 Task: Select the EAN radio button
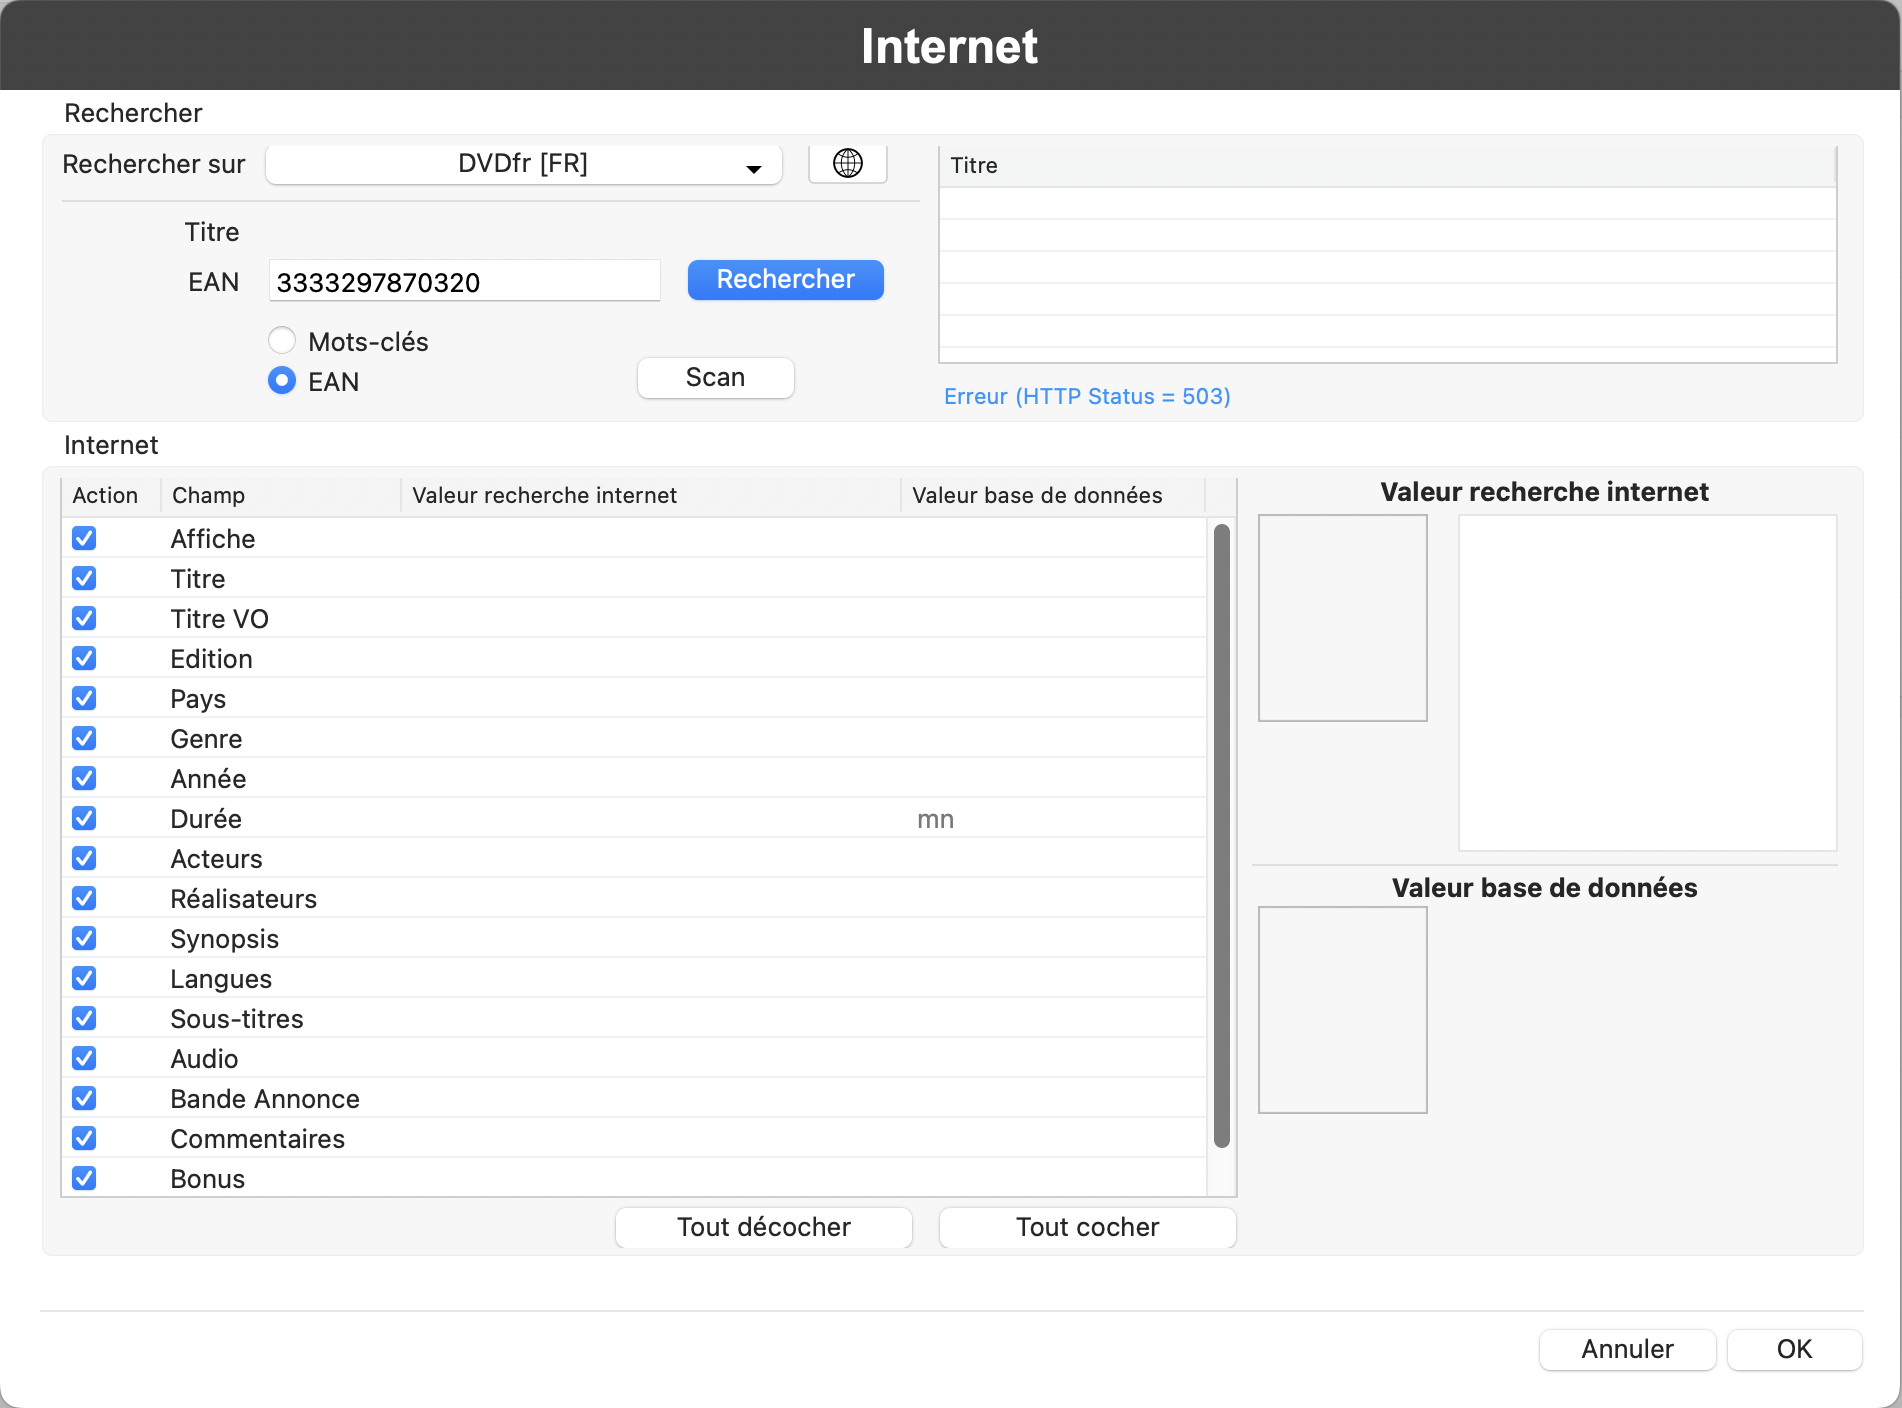click(x=282, y=381)
